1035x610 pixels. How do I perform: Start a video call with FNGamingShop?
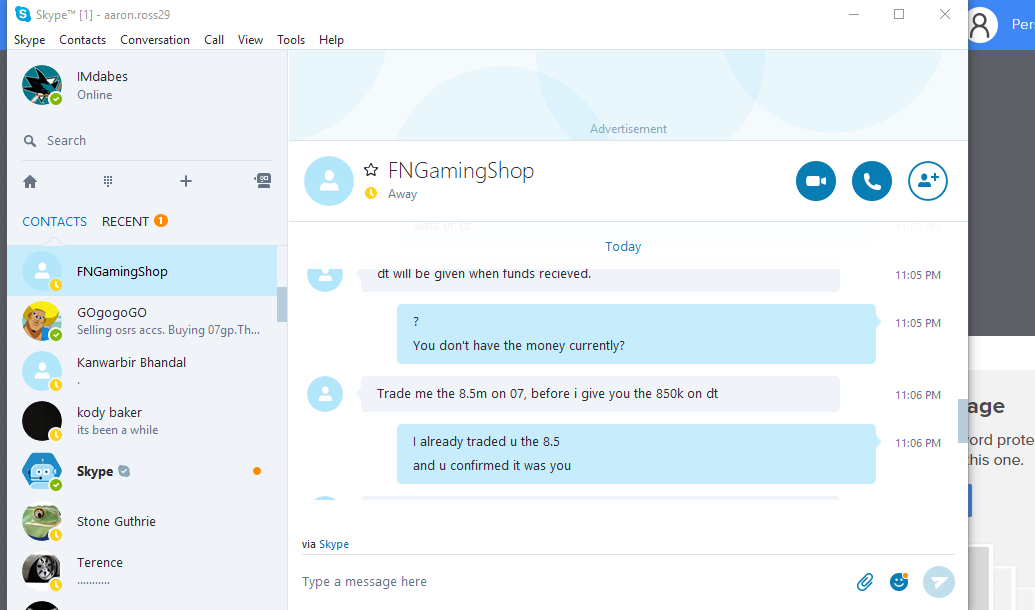click(816, 181)
